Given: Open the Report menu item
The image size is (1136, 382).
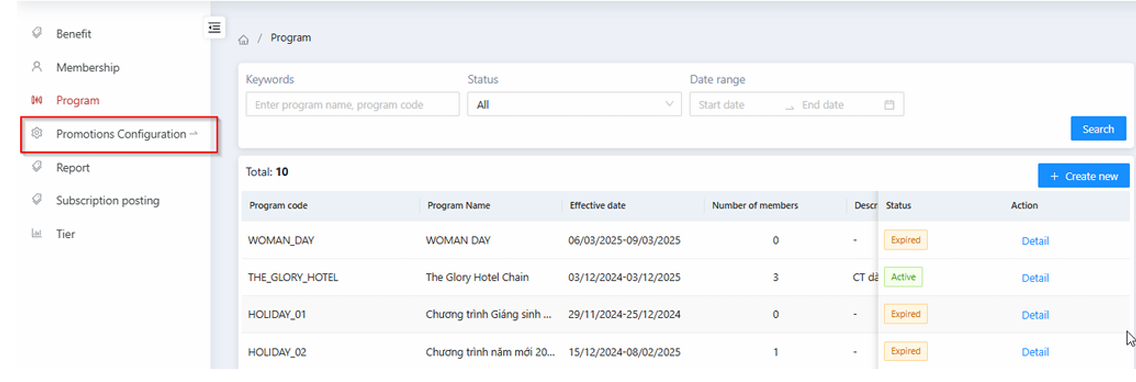Looking at the screenshot, I should (73, 167).
